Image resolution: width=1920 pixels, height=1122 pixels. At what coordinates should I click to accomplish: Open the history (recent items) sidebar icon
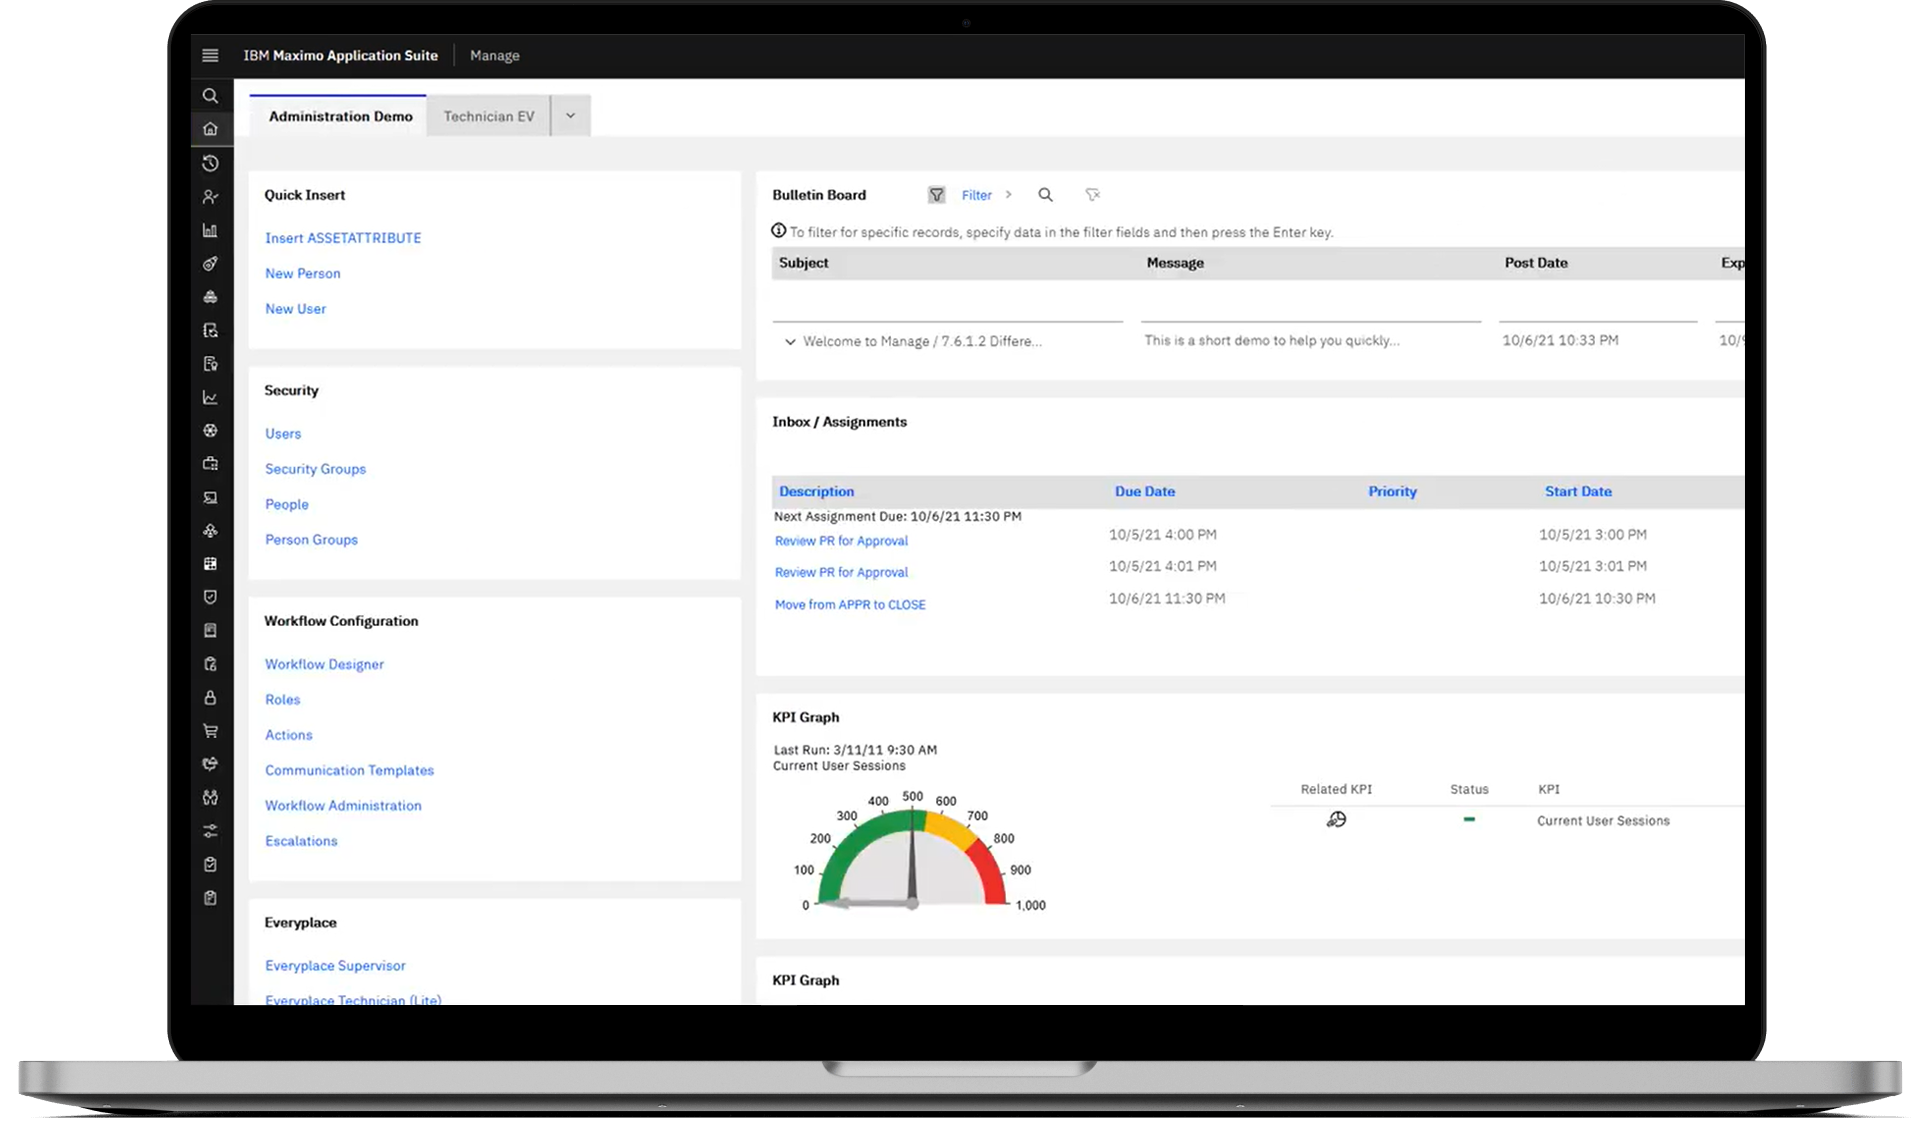[210, 163]
